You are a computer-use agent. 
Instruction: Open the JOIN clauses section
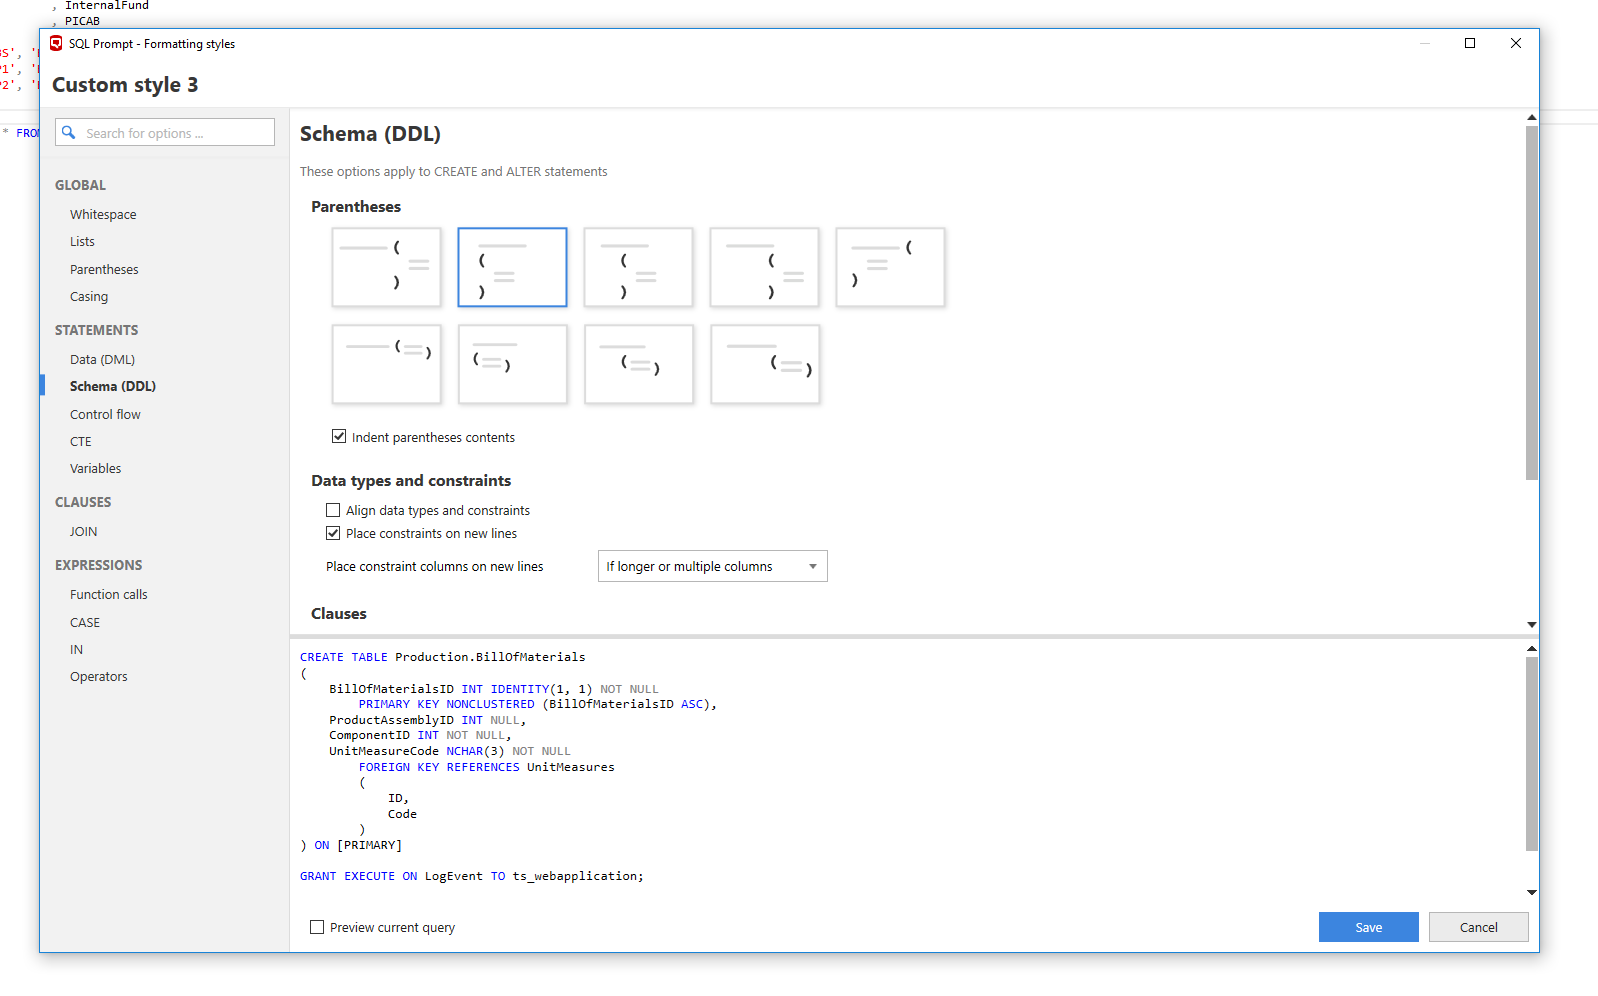84,532
